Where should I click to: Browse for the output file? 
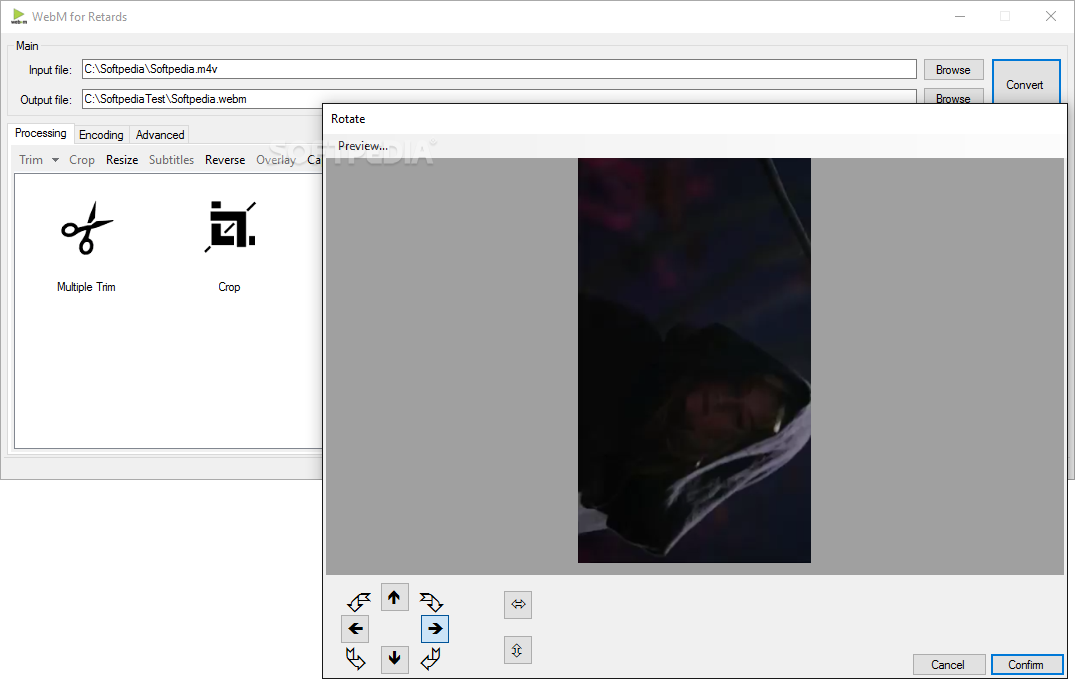(953, 97)
